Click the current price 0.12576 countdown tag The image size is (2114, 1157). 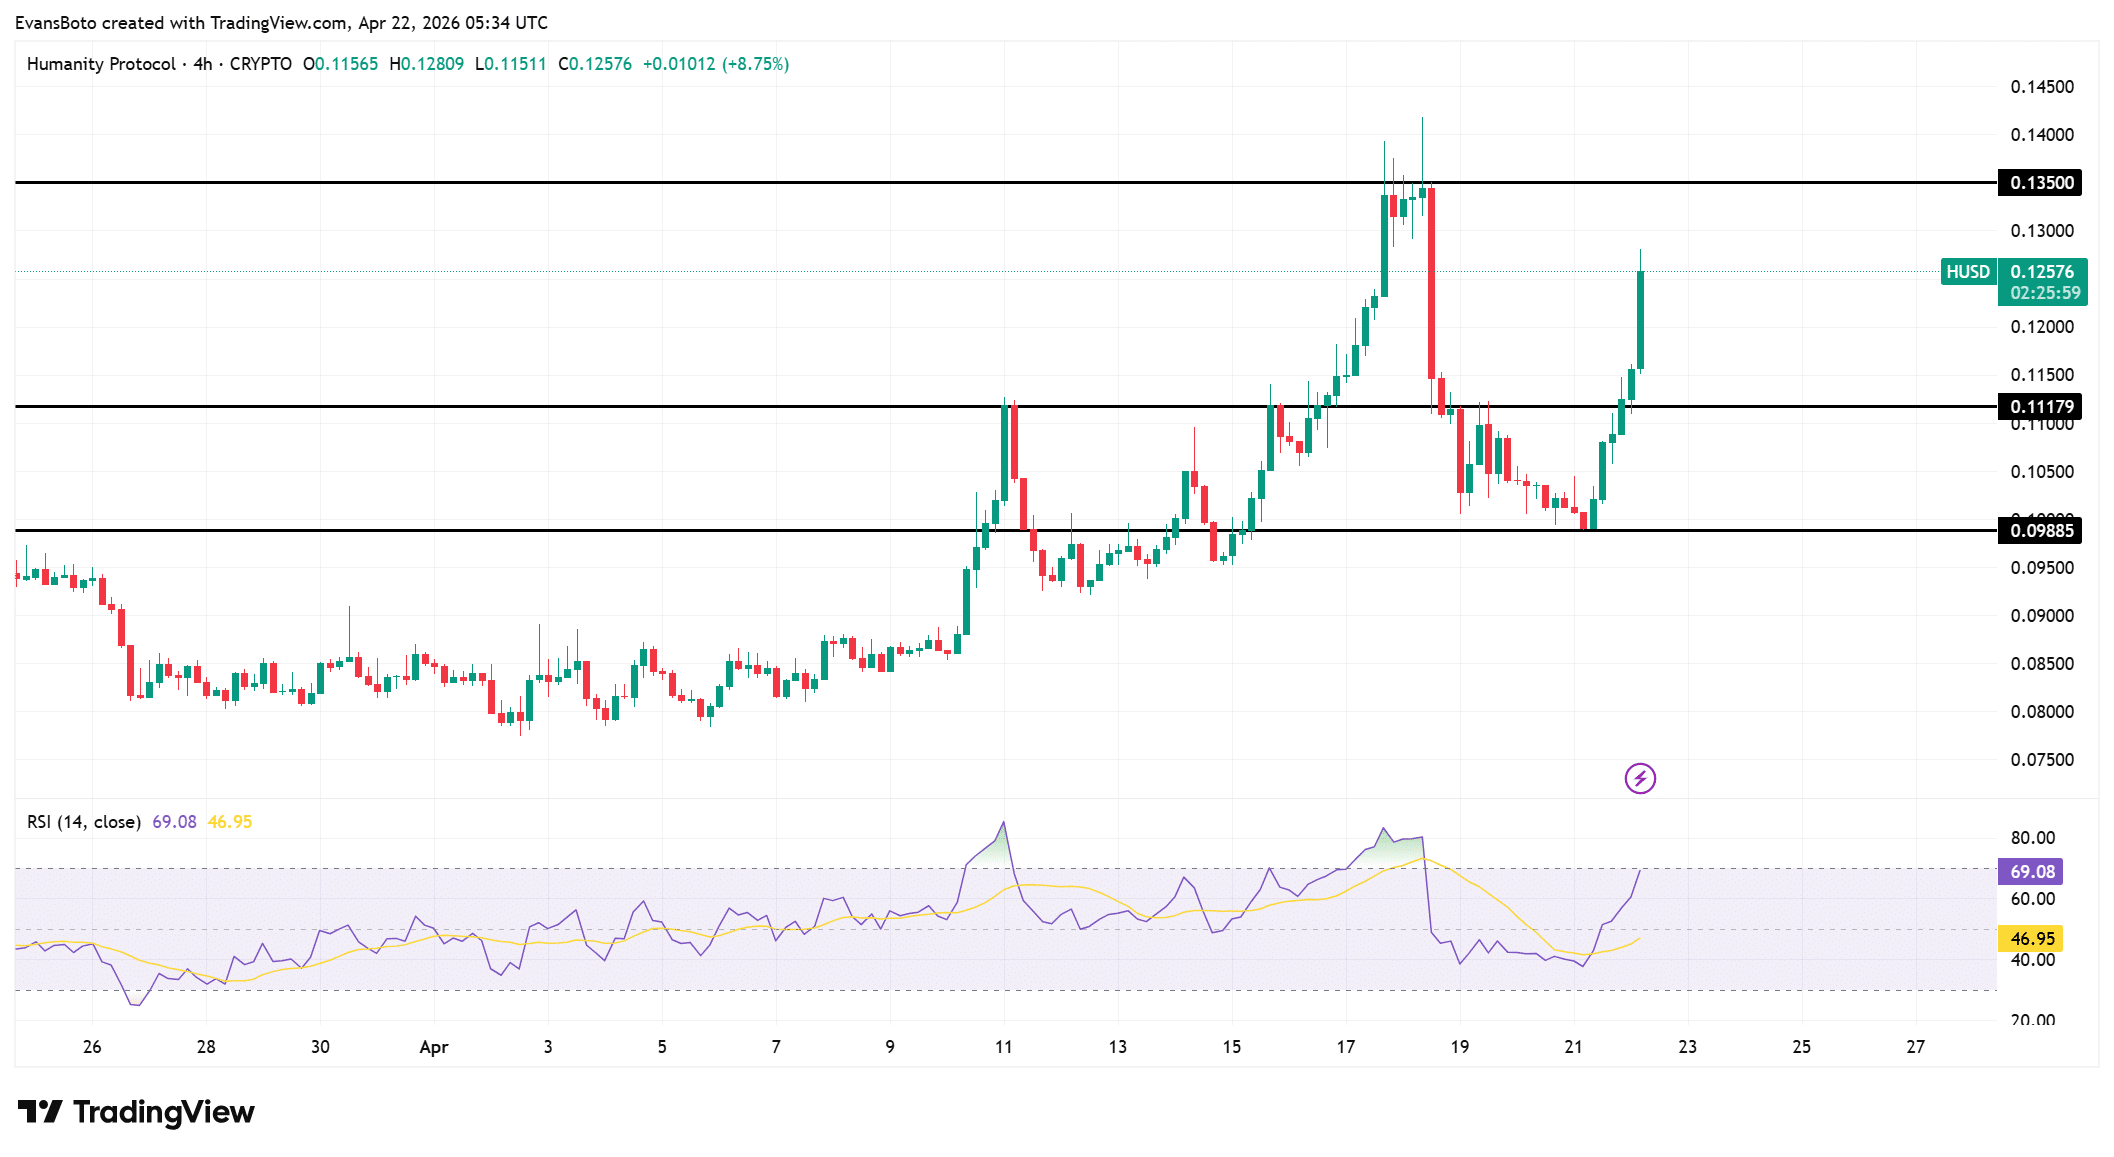coord(2043,282)
